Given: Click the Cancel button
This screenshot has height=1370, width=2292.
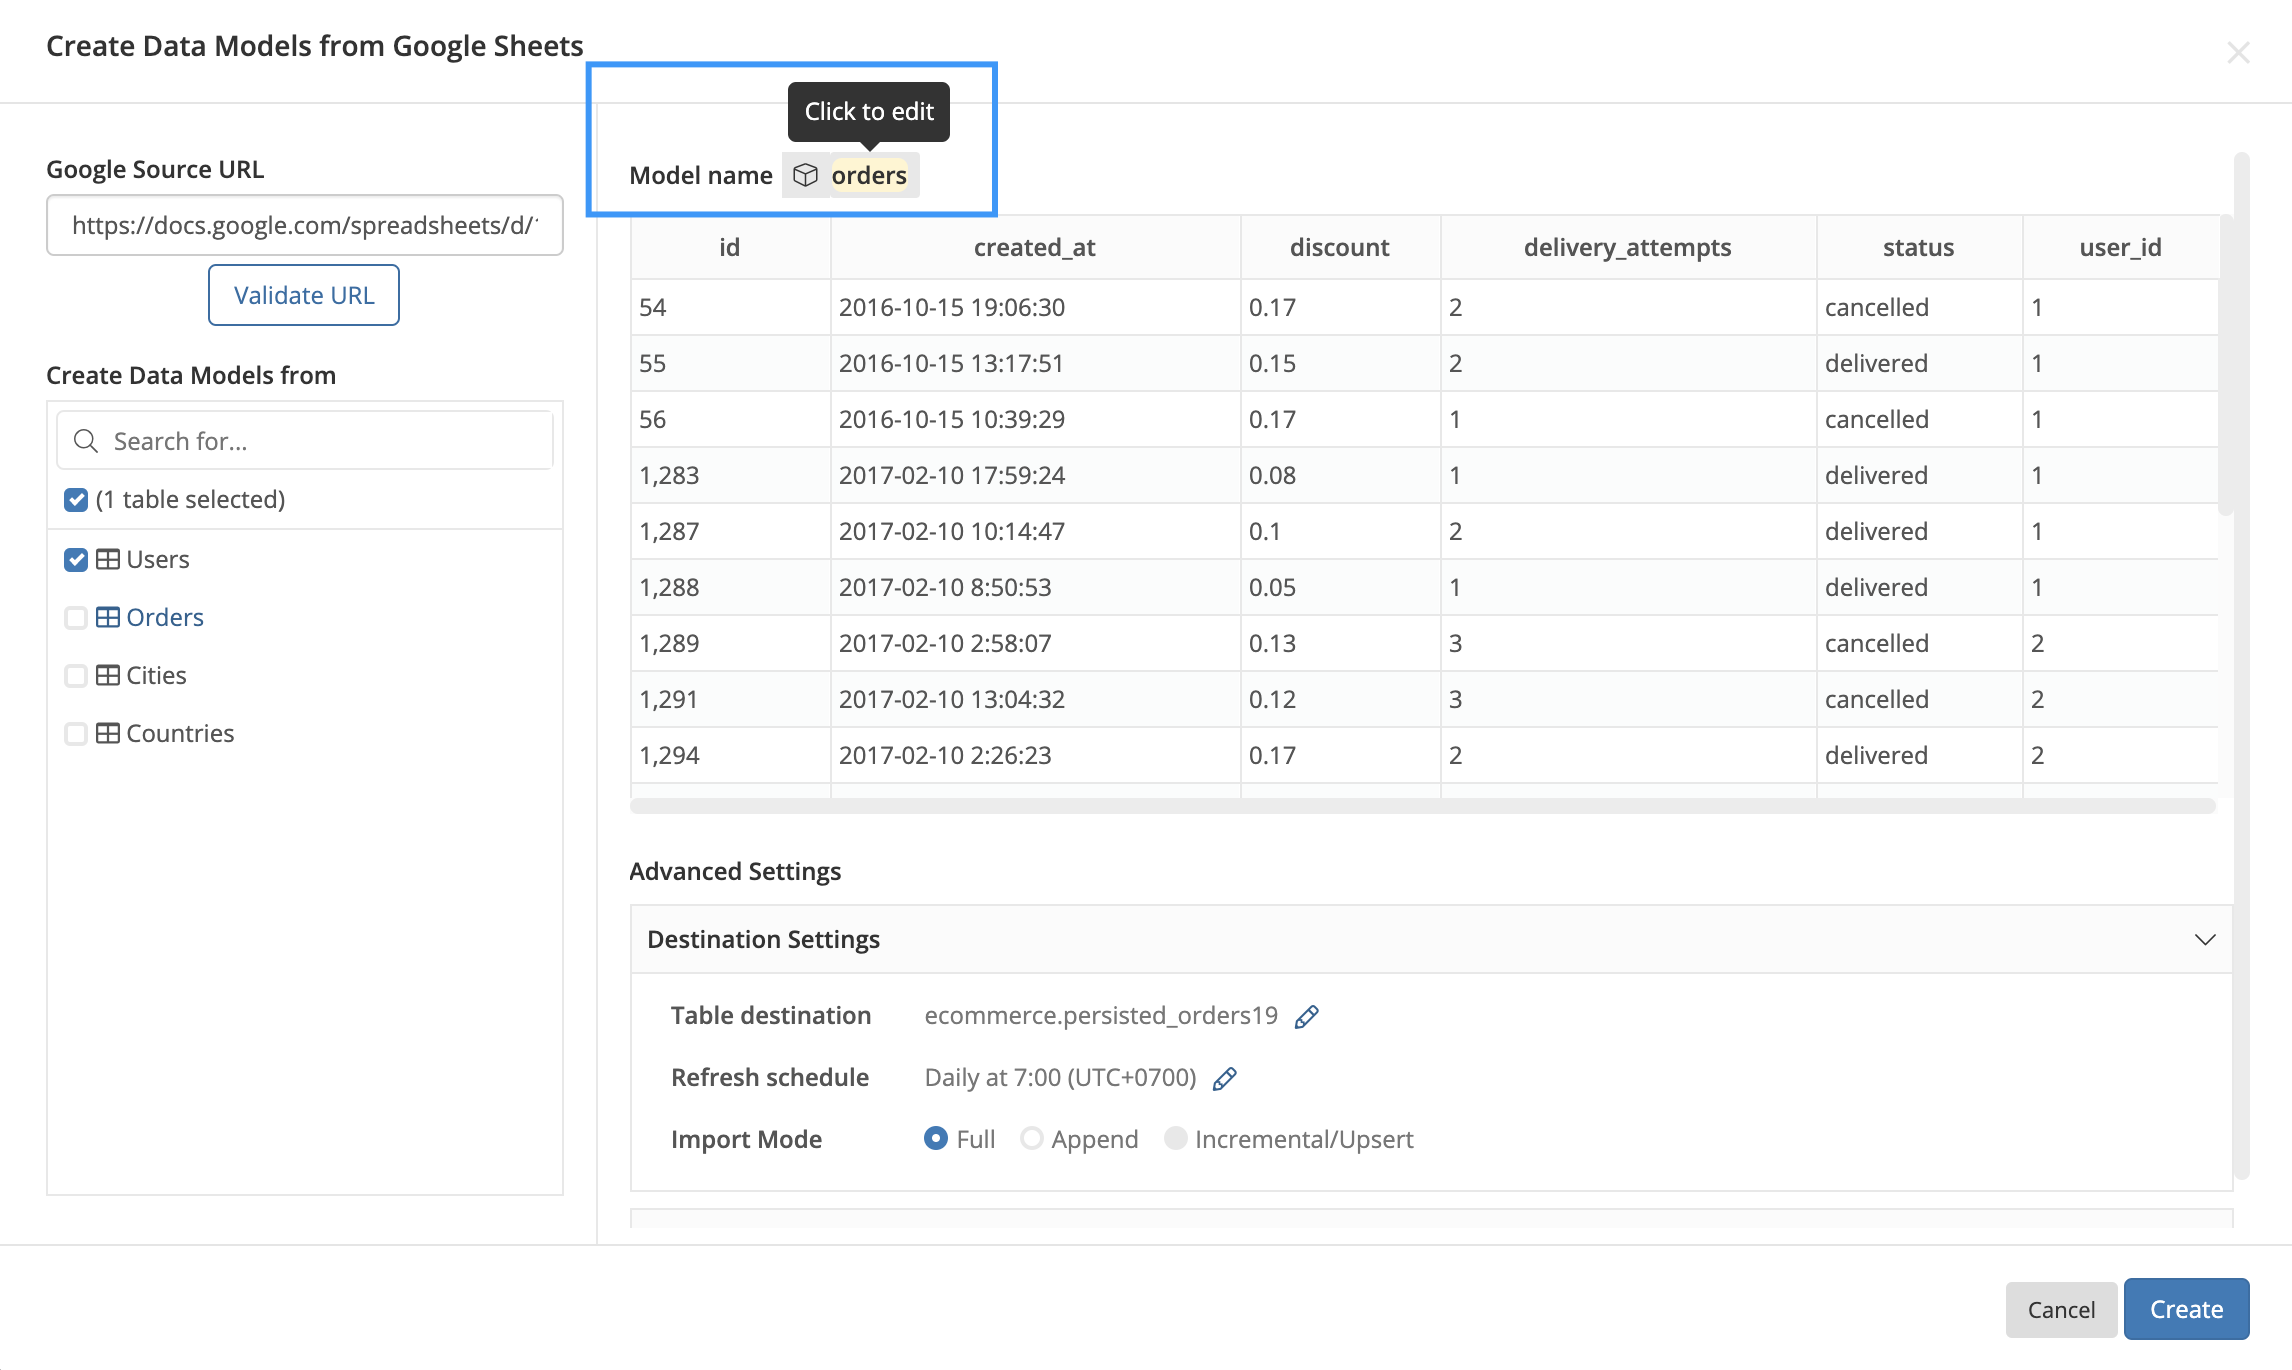Looking at the screenshot, I should point(2061,1309).
